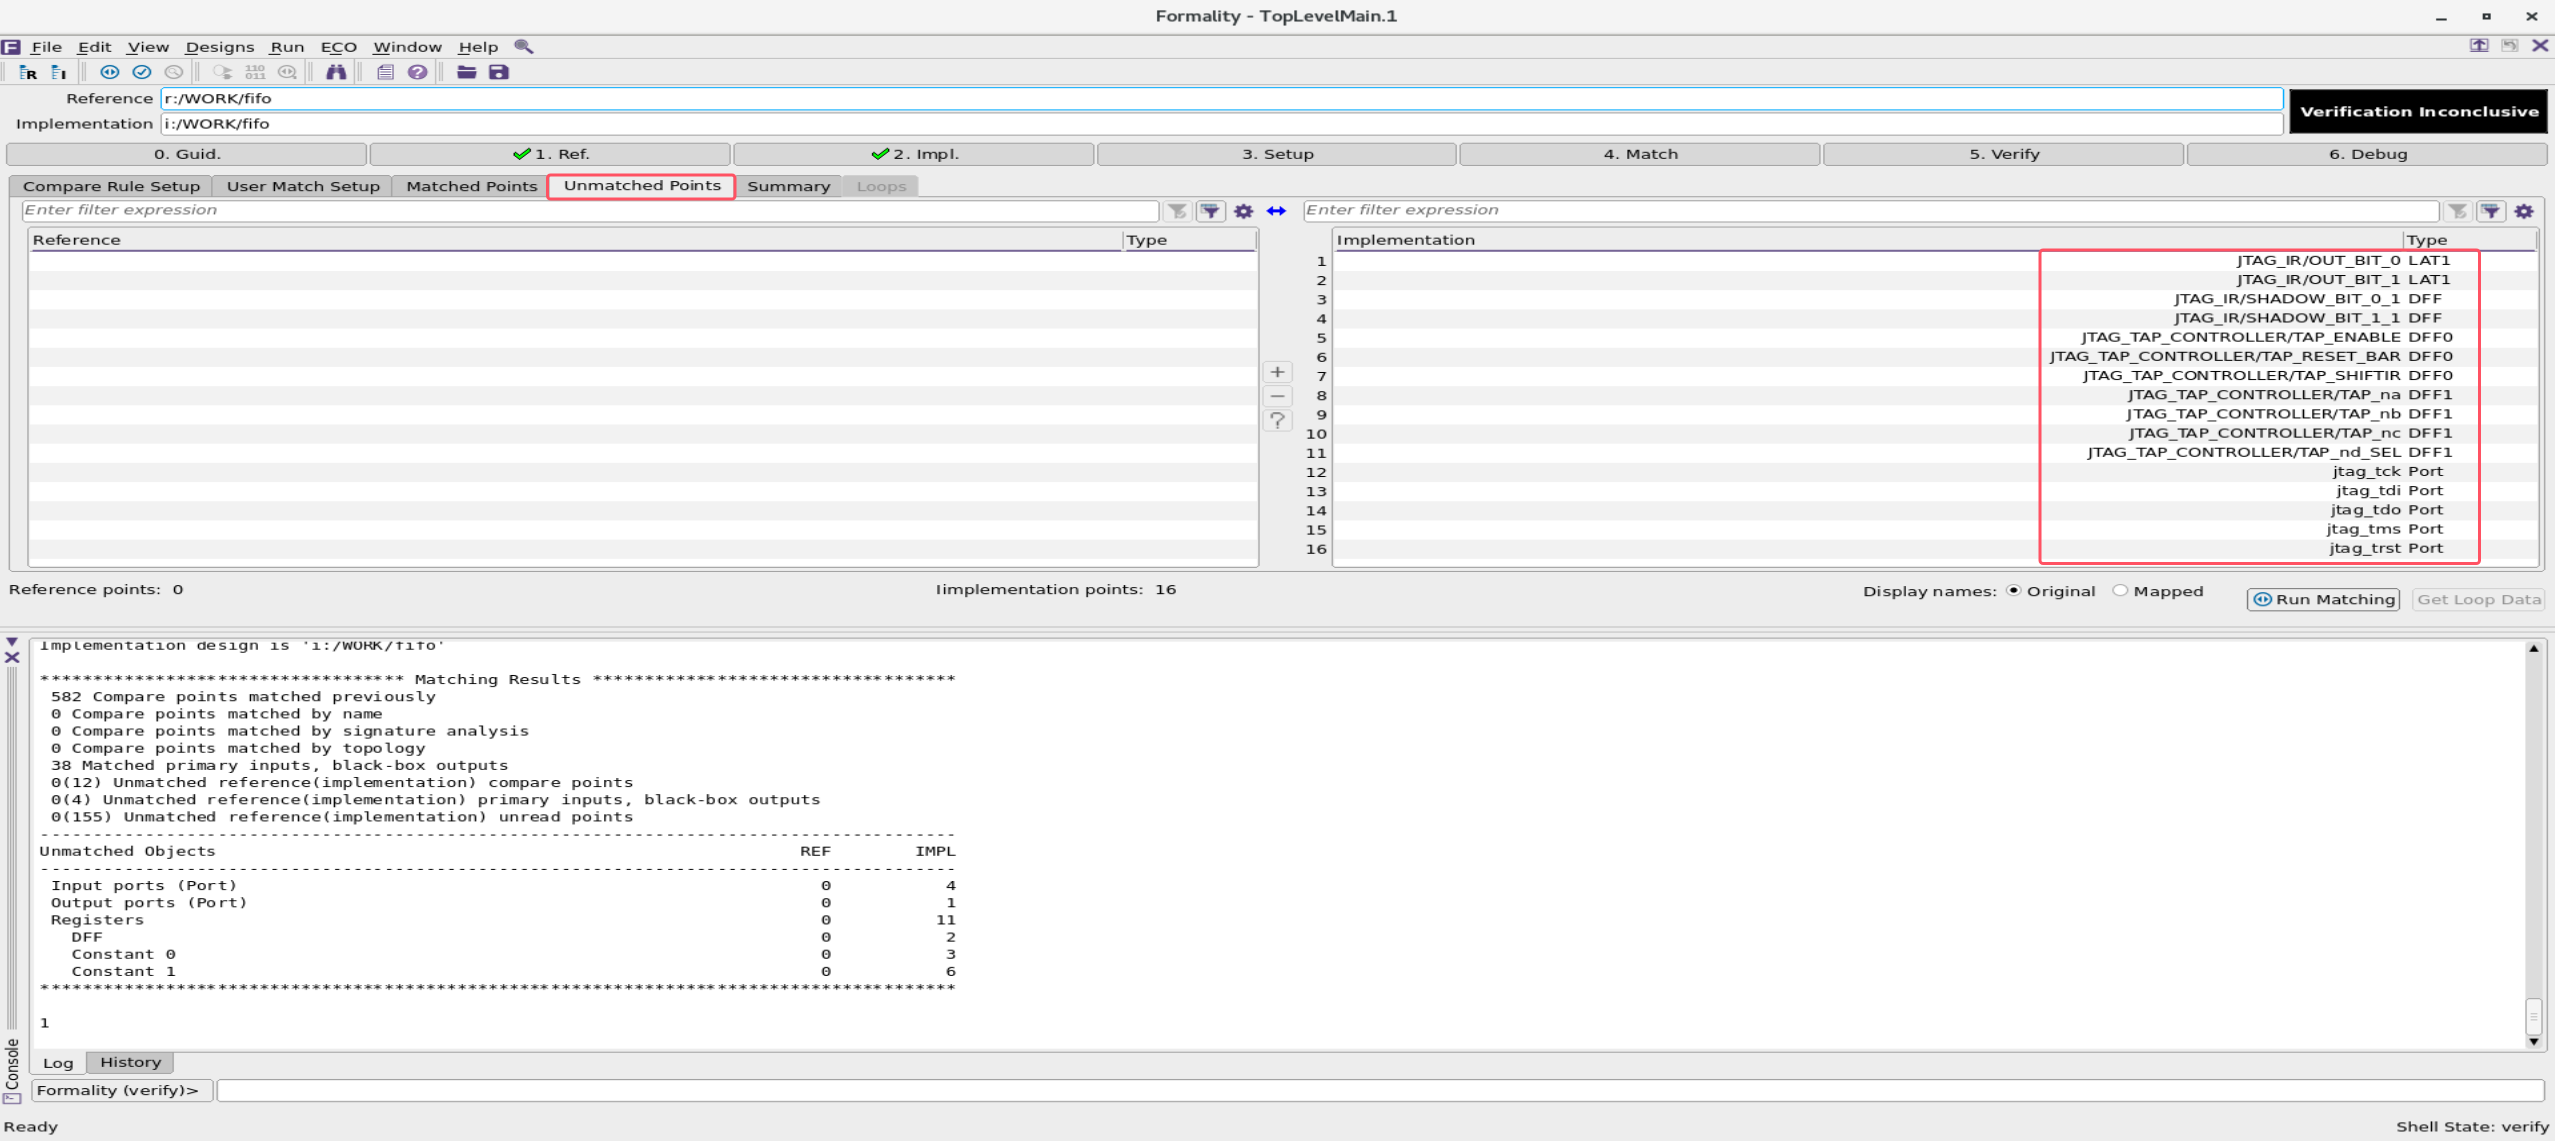Click the purple question mark Help icon
Image resolution: width=2555 pixels, height=1141 pixels.
418,72
